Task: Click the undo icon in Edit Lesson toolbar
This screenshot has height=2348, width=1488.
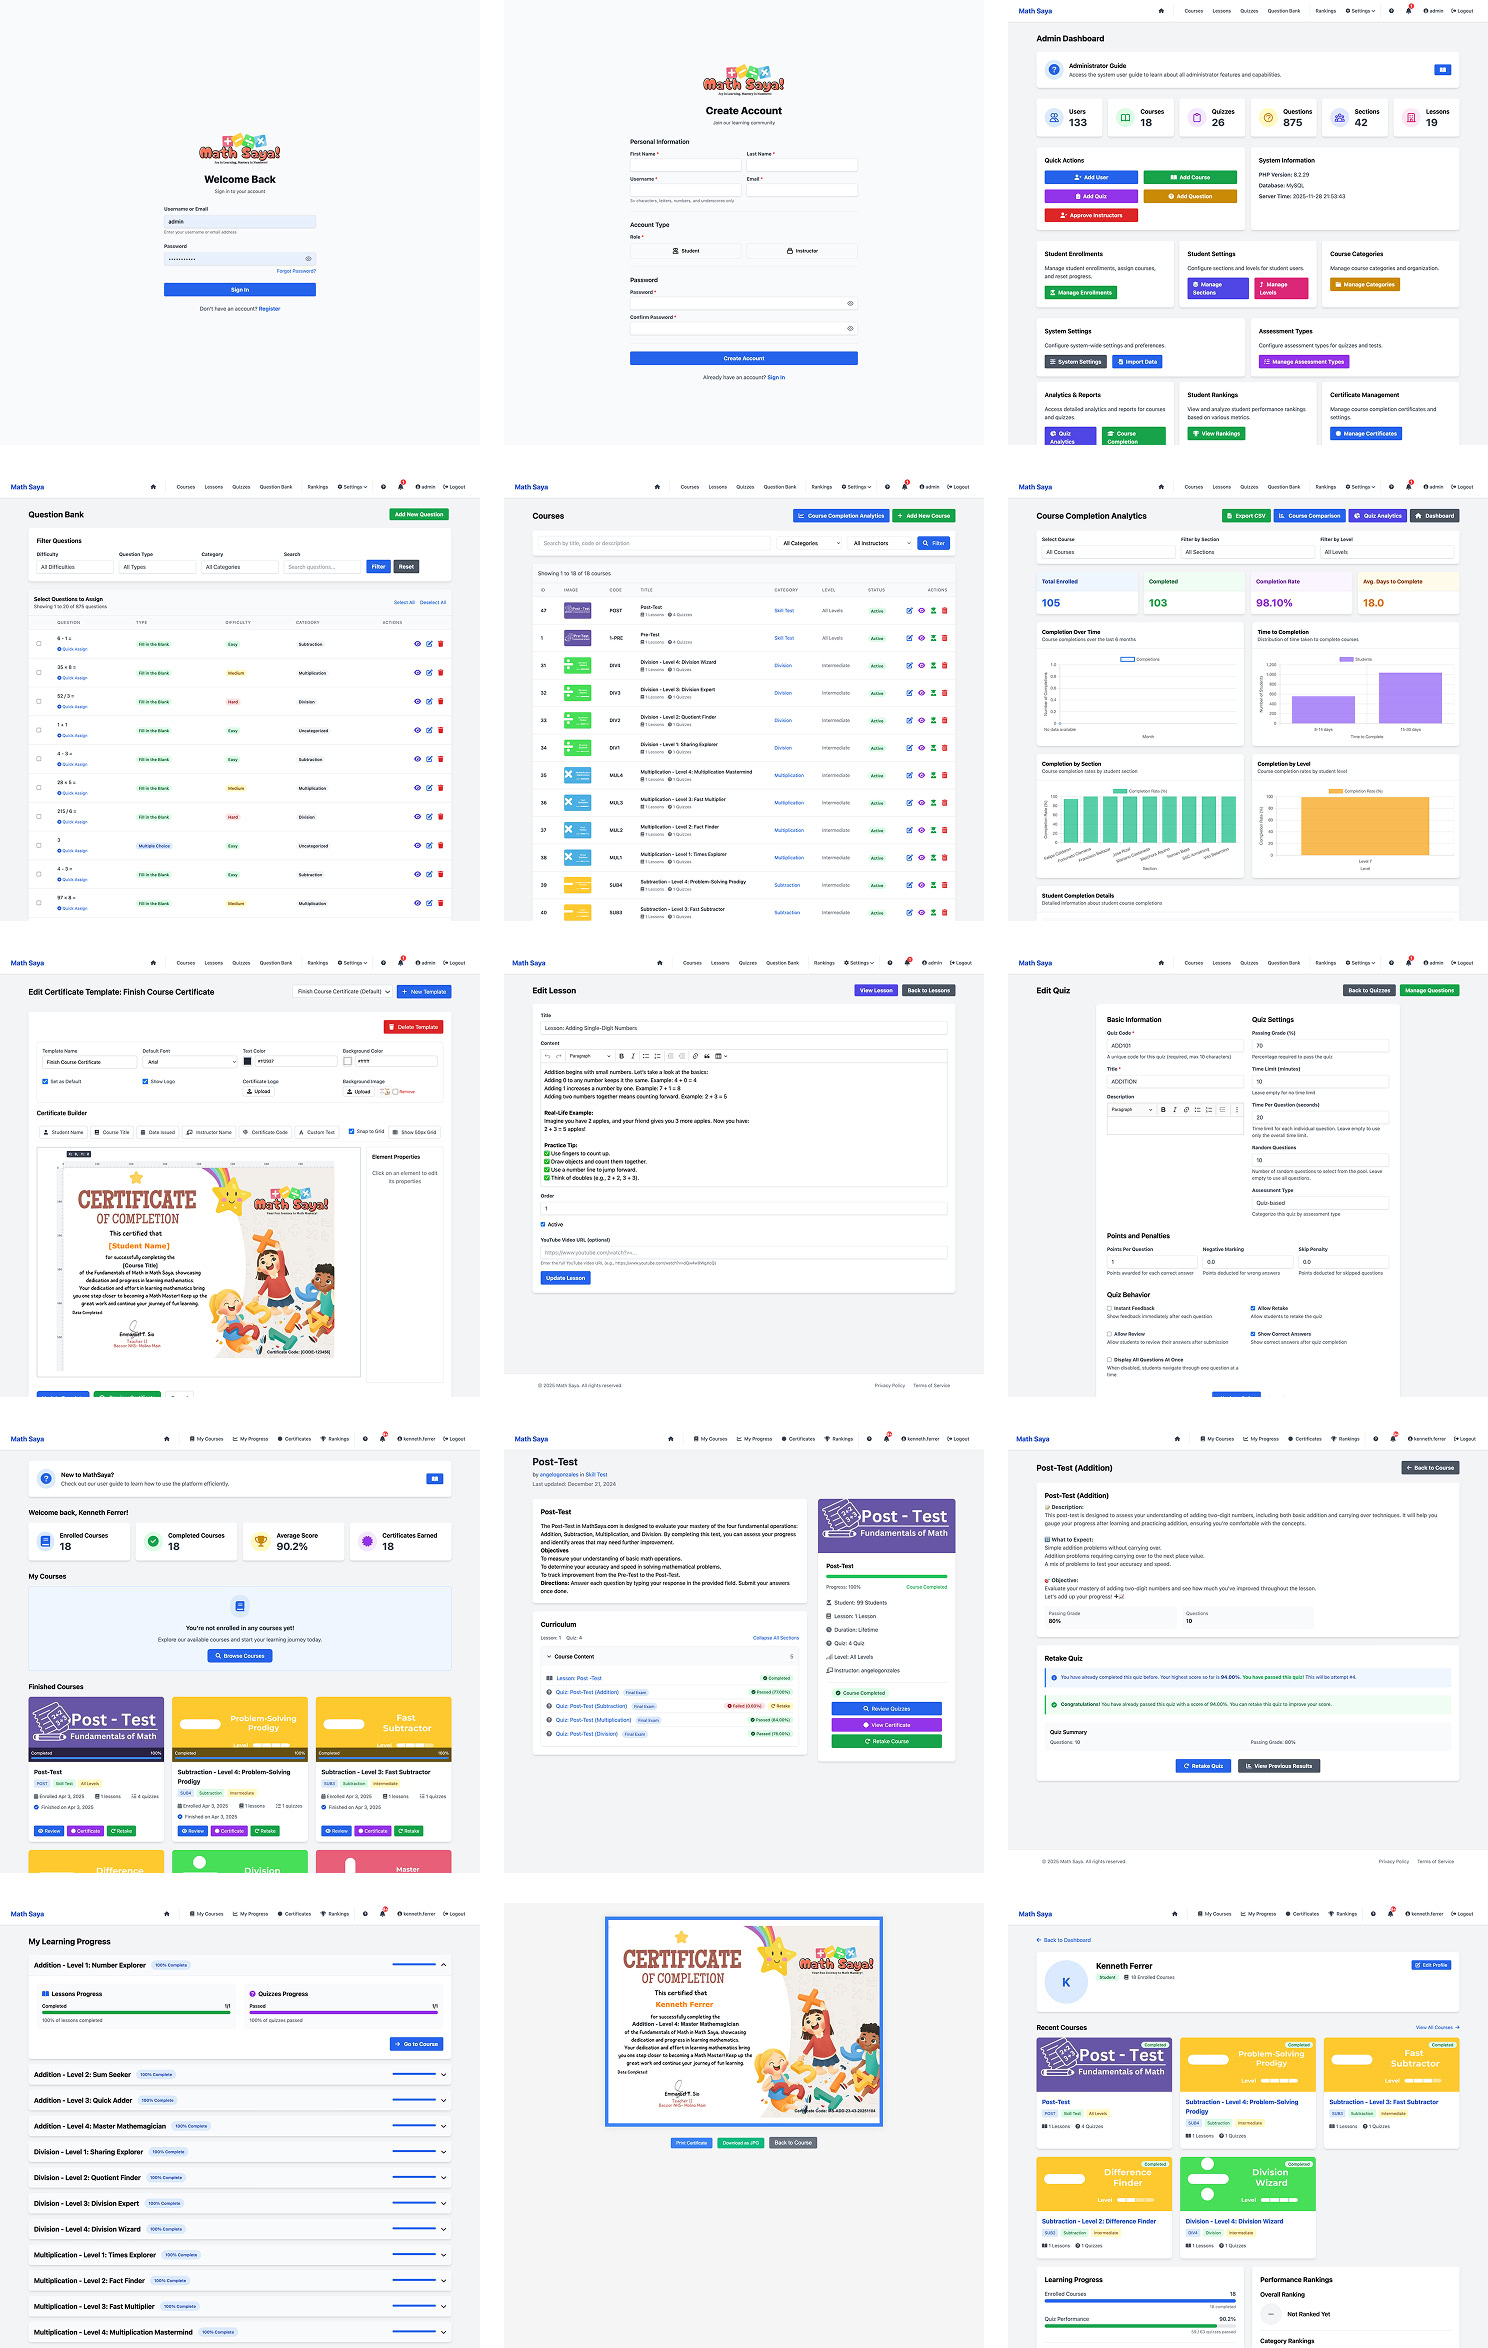Action: tap(547, 1056)
